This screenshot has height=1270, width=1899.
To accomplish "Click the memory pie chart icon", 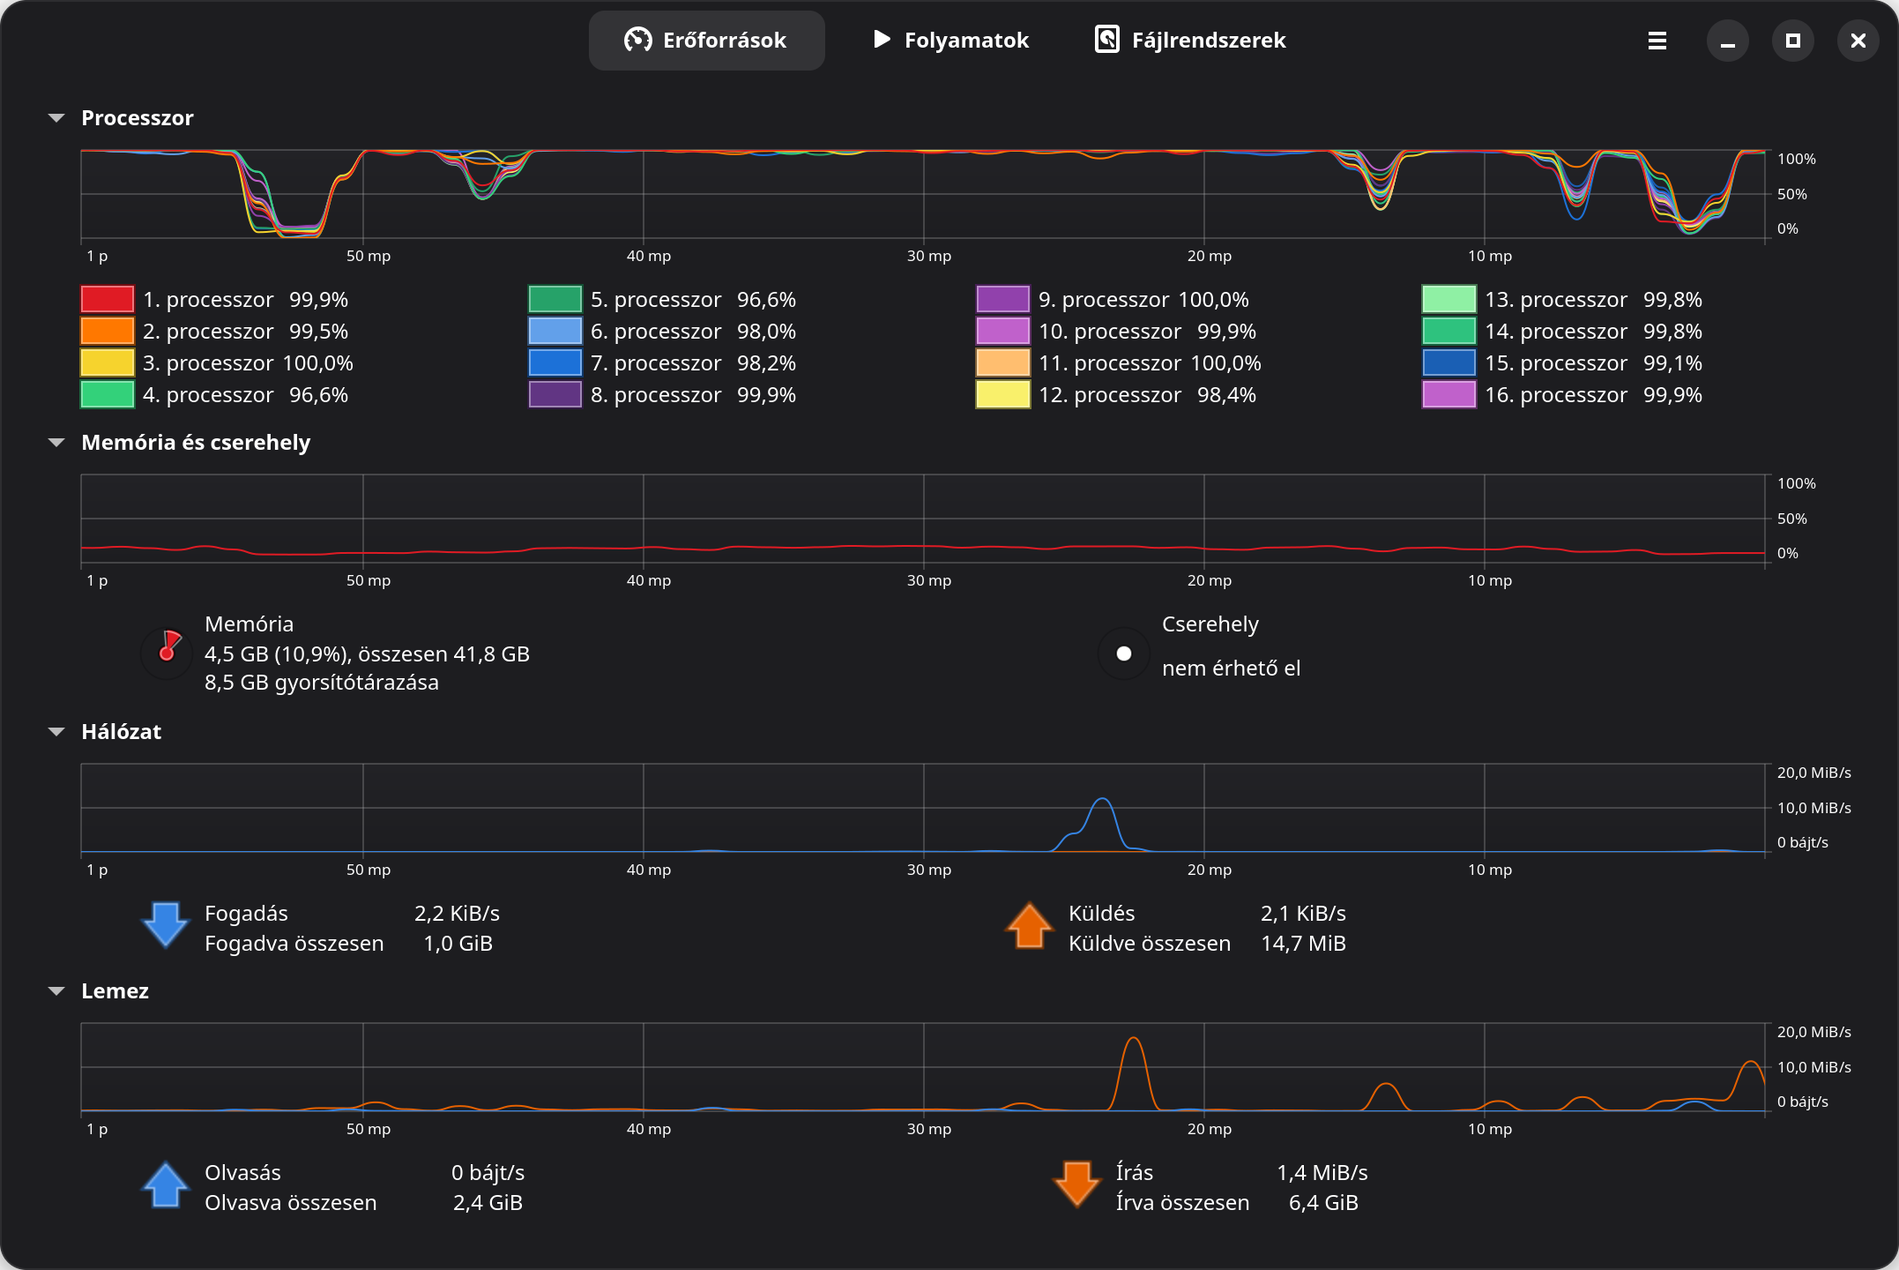I will coord(167,653).
